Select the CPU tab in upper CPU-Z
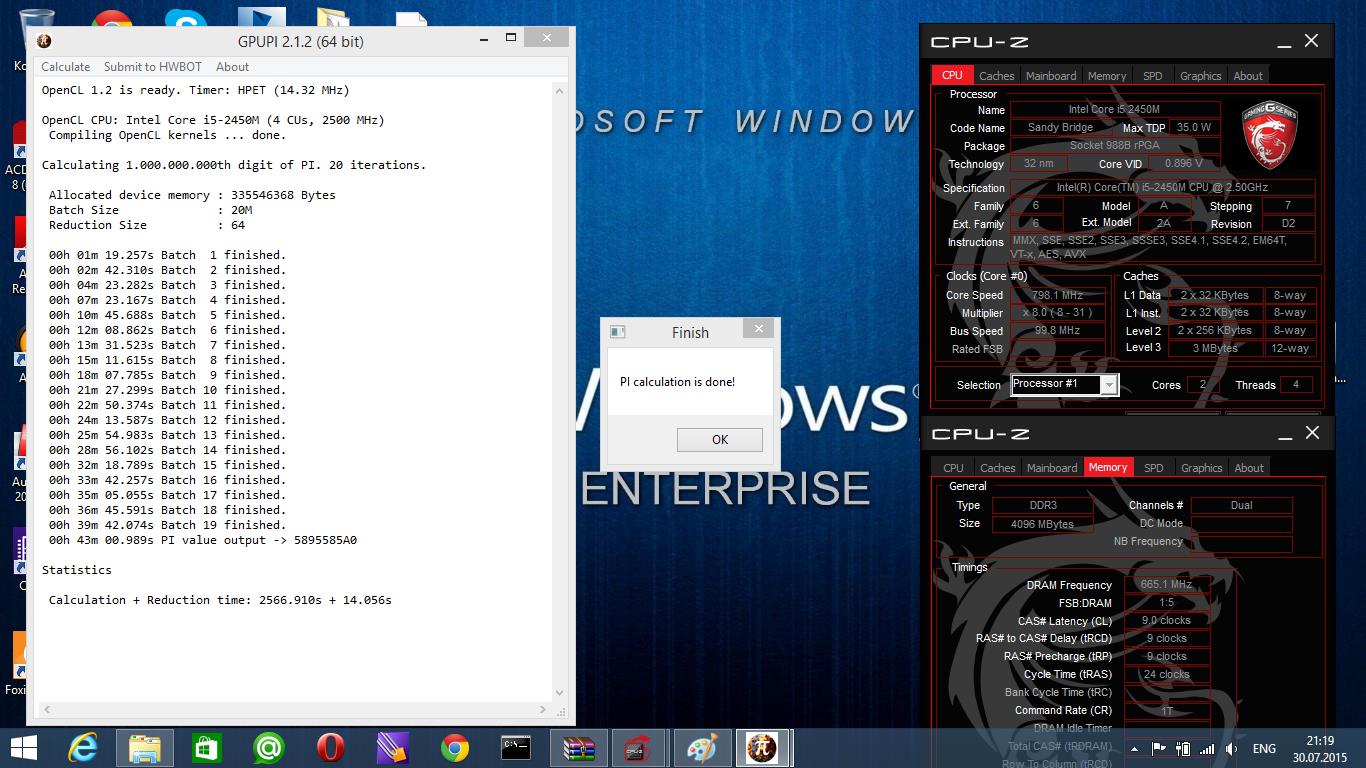 (x=952, y=75)
